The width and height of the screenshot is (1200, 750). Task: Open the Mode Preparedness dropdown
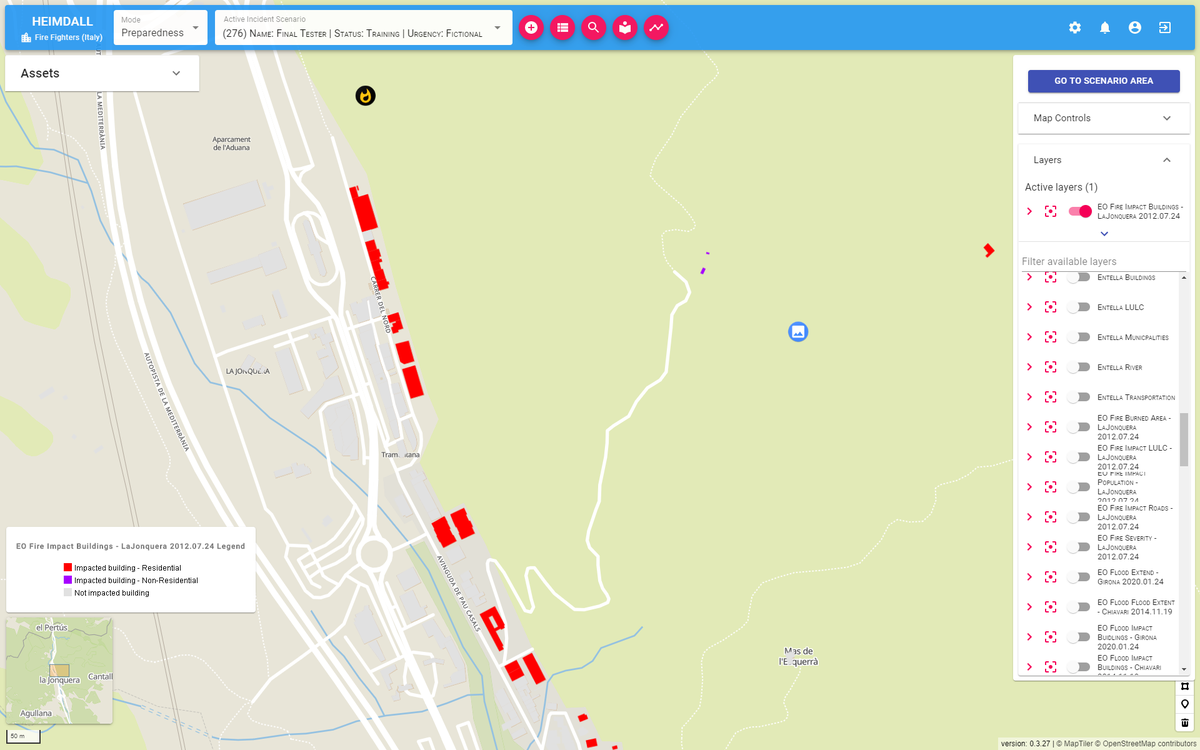[159, 28]
